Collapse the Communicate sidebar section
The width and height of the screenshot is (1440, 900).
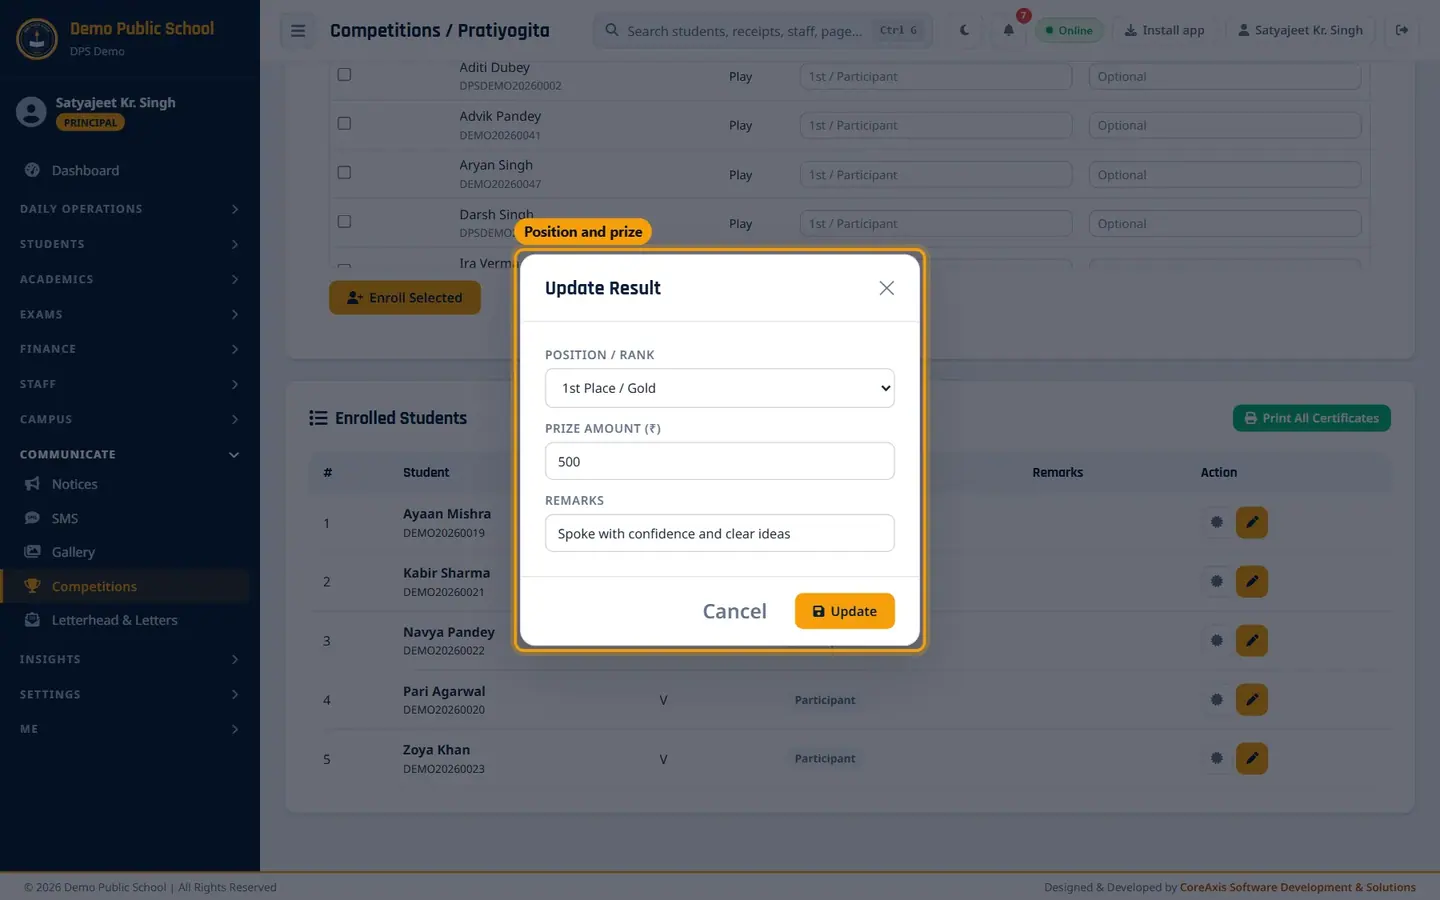(130, 454)
